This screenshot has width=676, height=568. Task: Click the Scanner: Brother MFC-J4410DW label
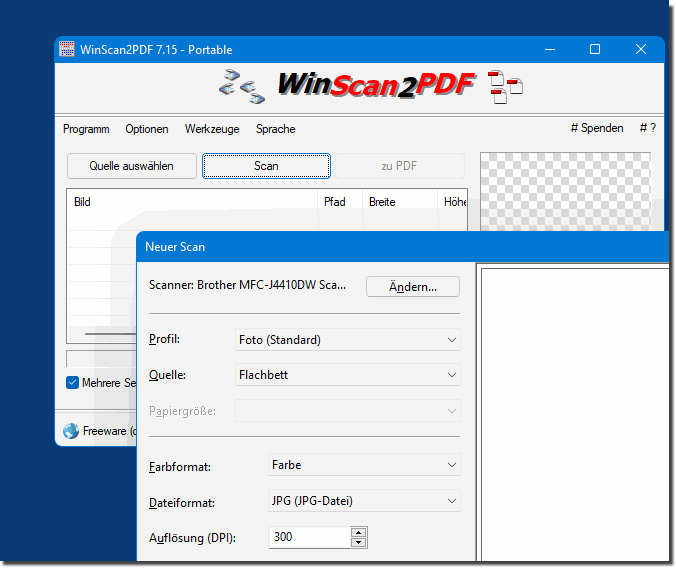point(247,285)
